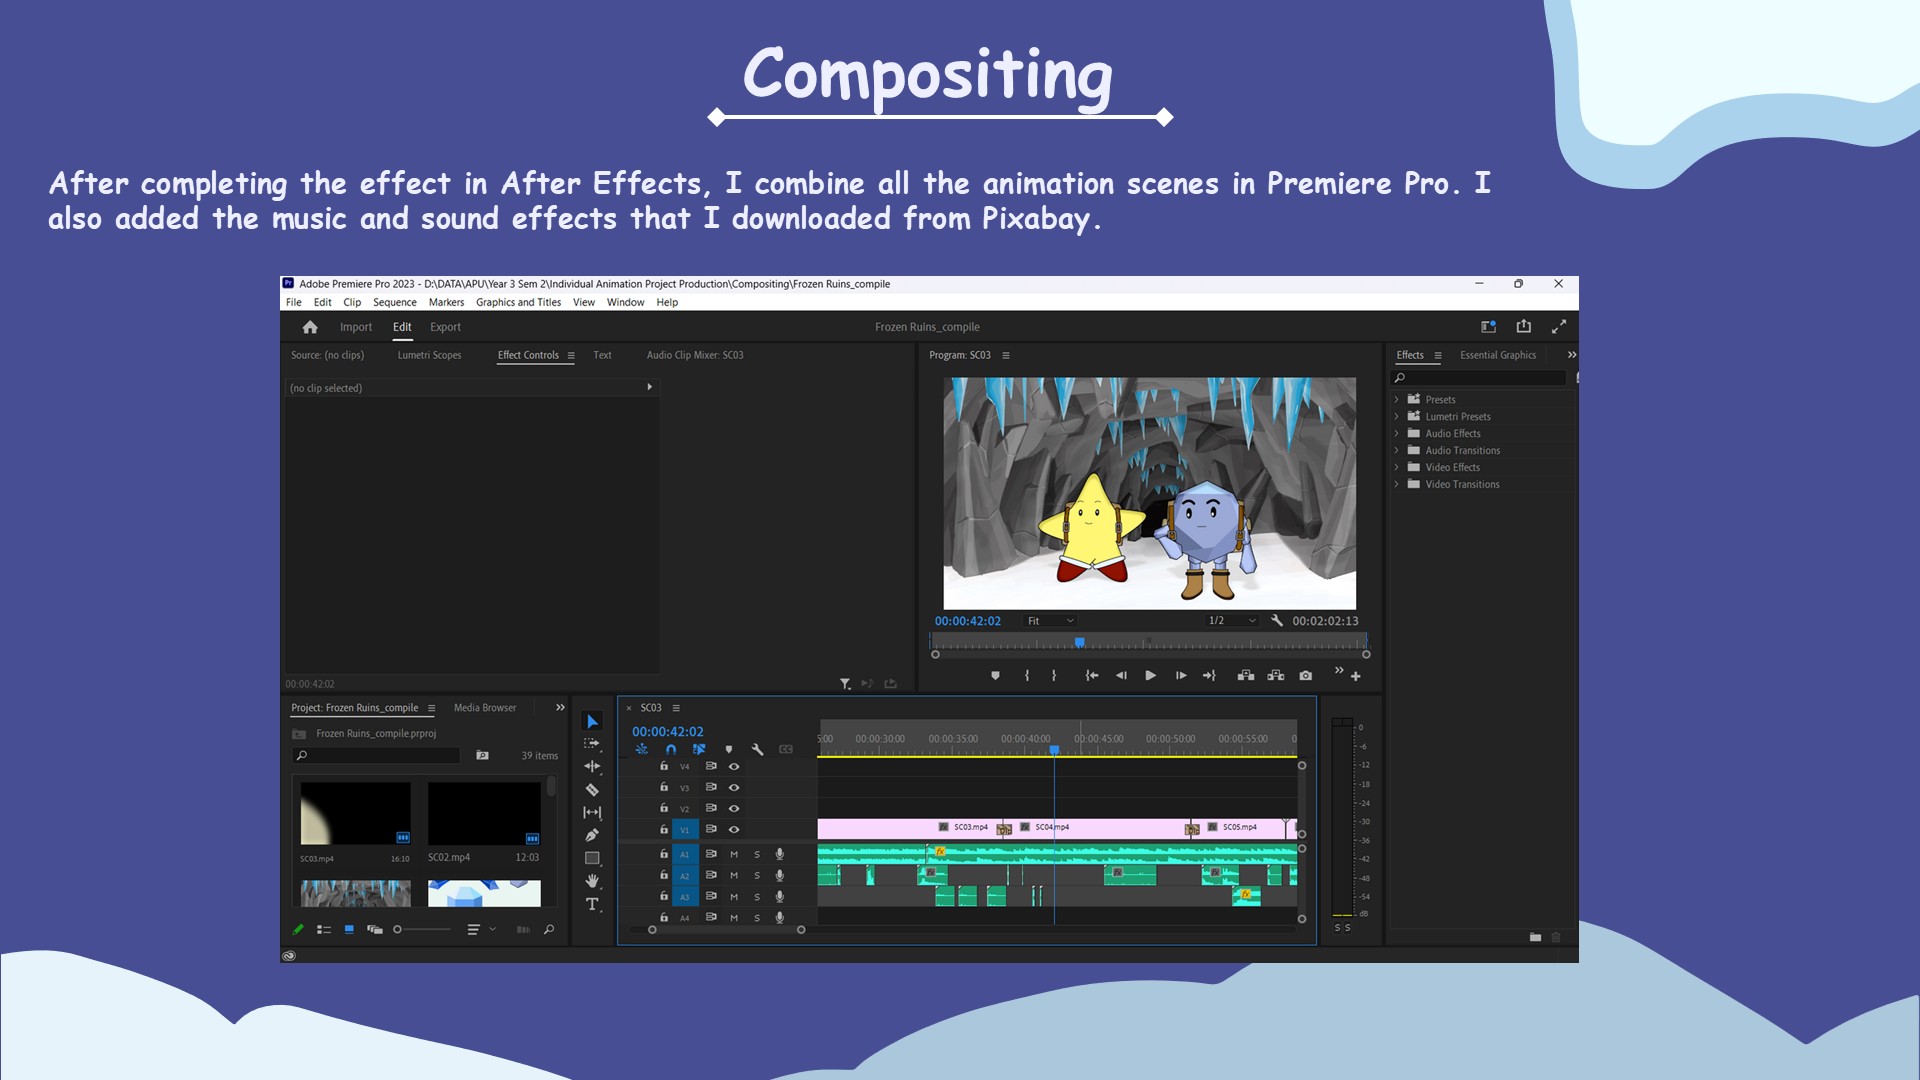The width and height of the screenshot is (1920, 1080).
Task: Expand Audio Effects folder
Action: click(x=1397, y=434)
